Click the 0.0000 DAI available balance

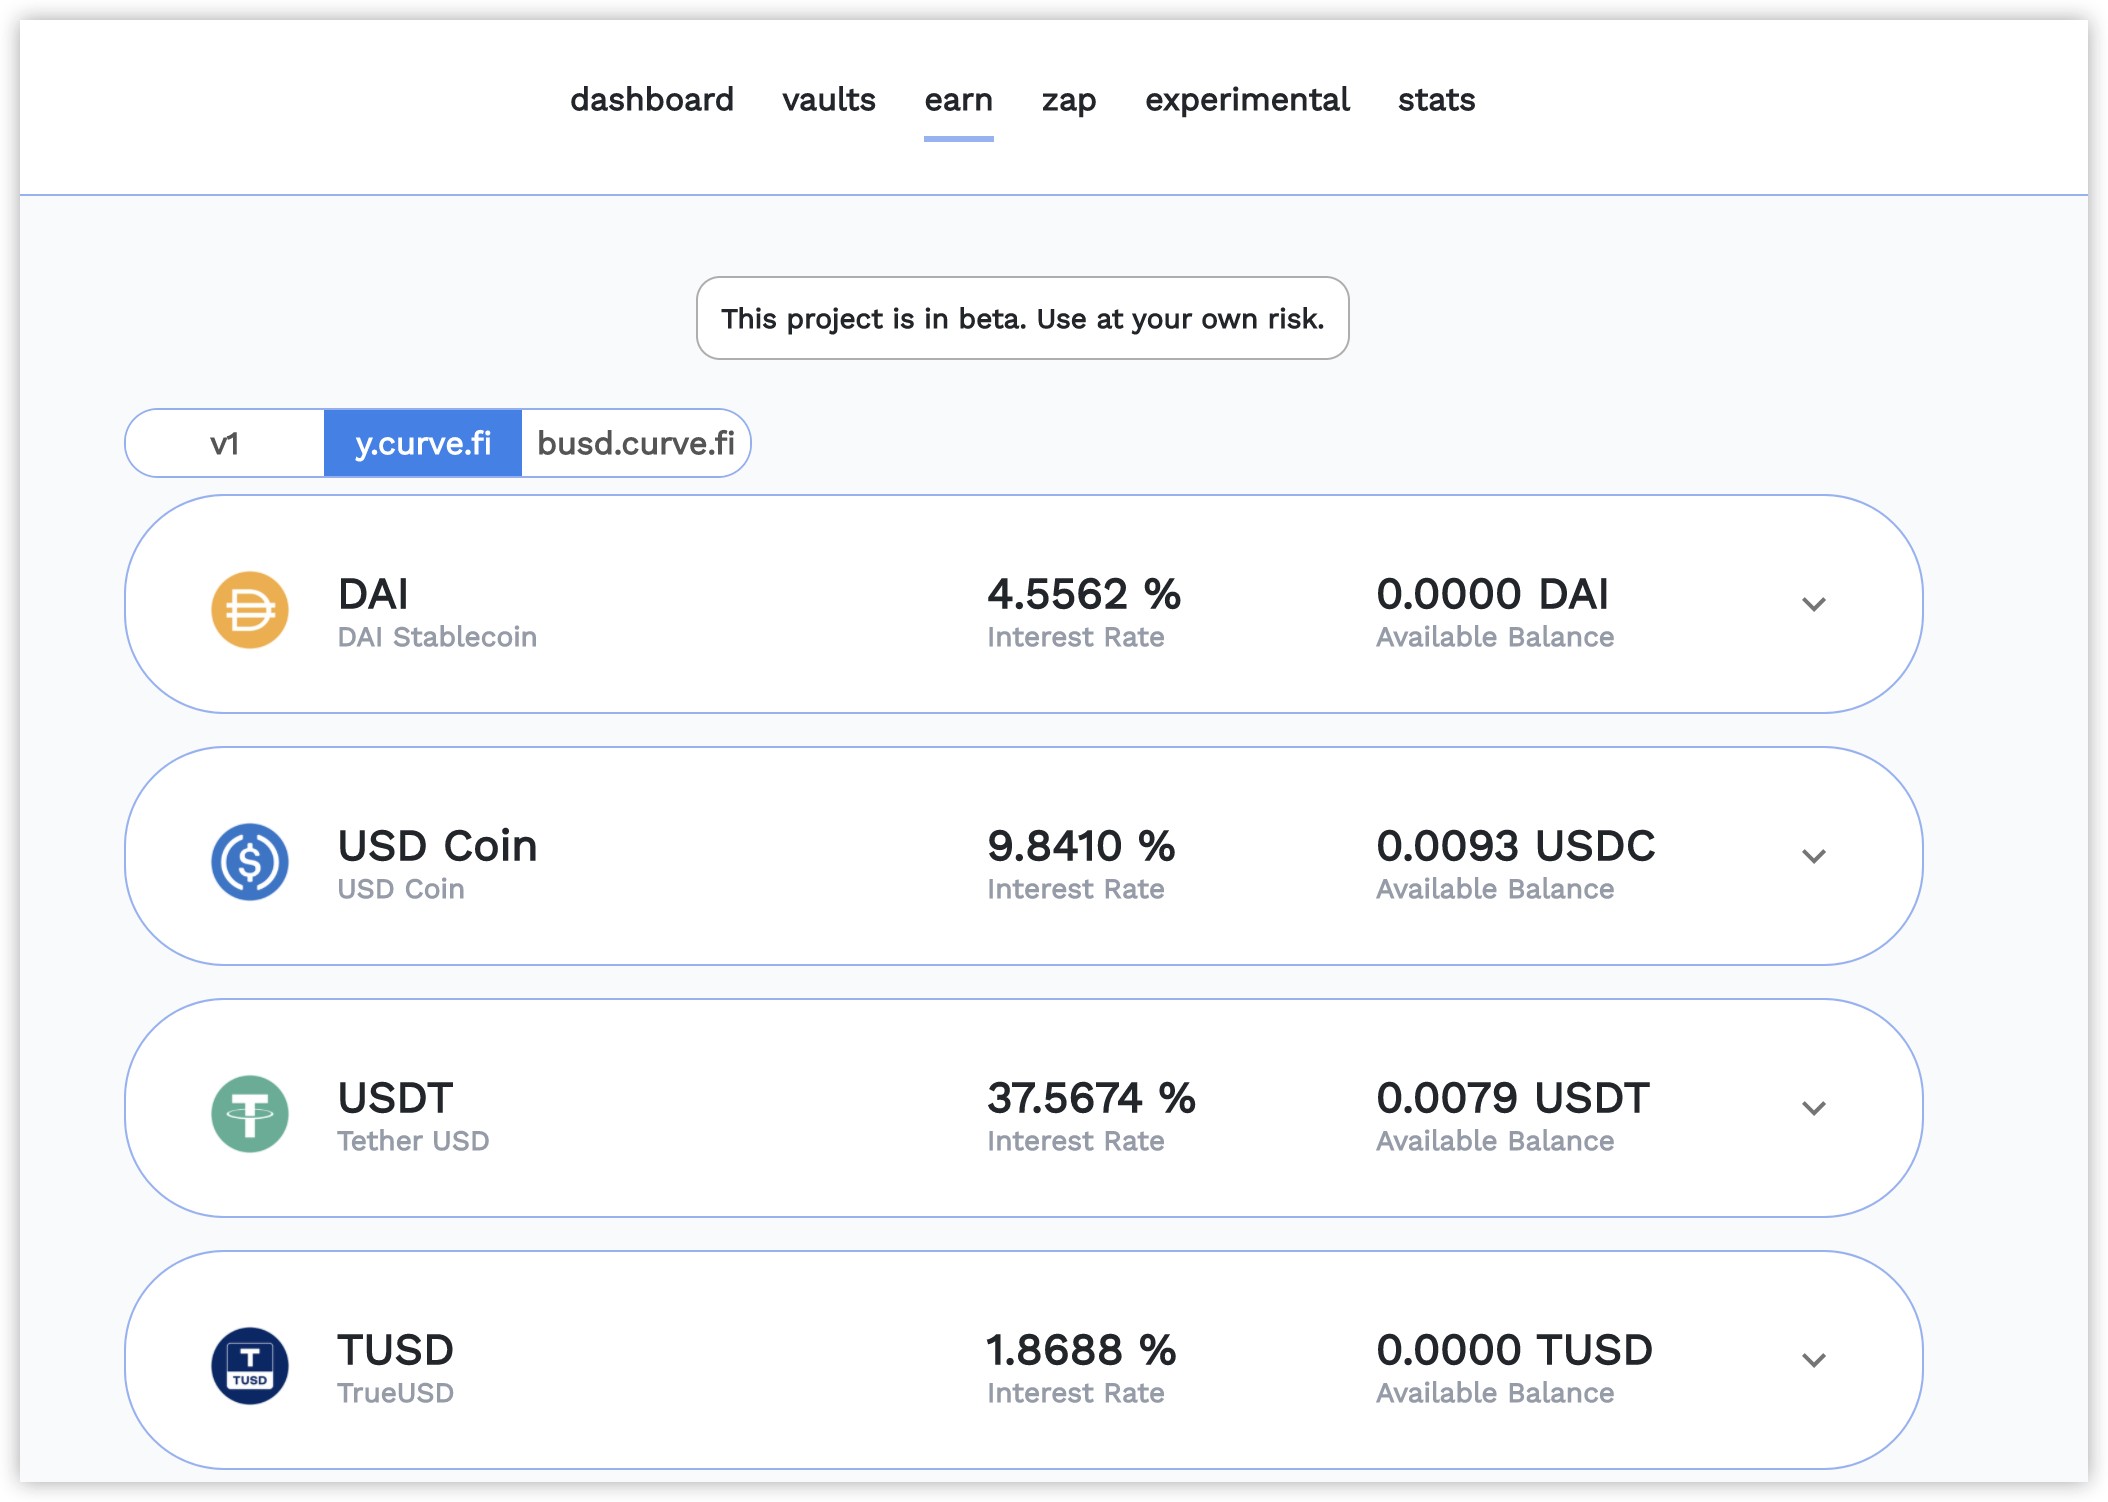(1492, 594)
